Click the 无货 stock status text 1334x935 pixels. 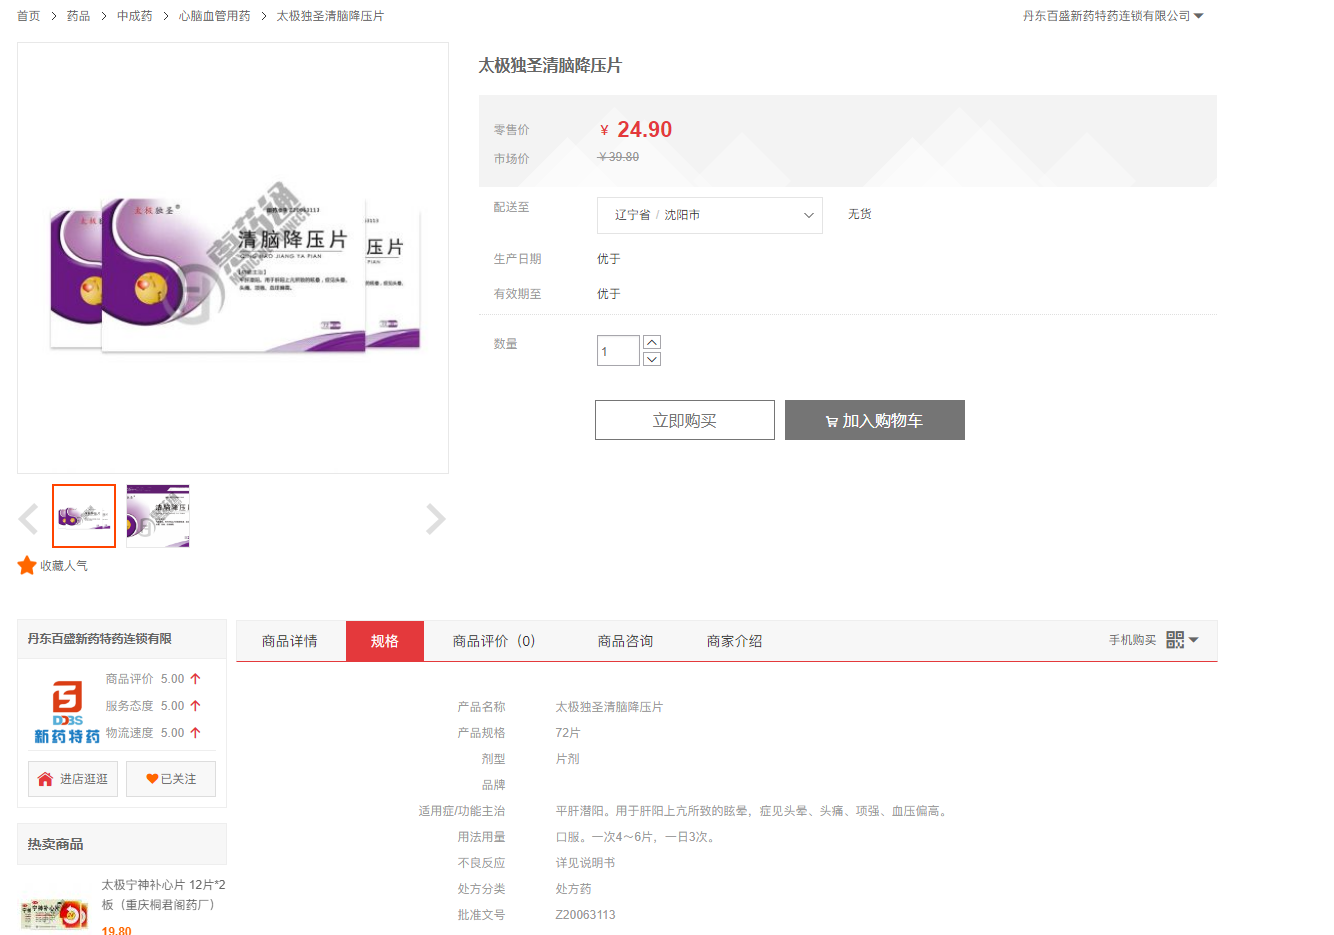(x=860, y=214)
